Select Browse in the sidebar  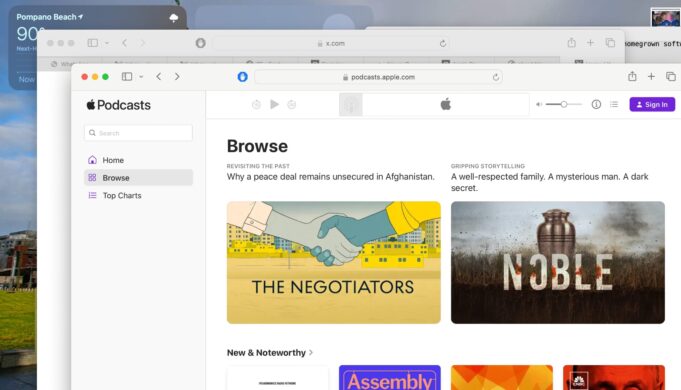(138, 178)
